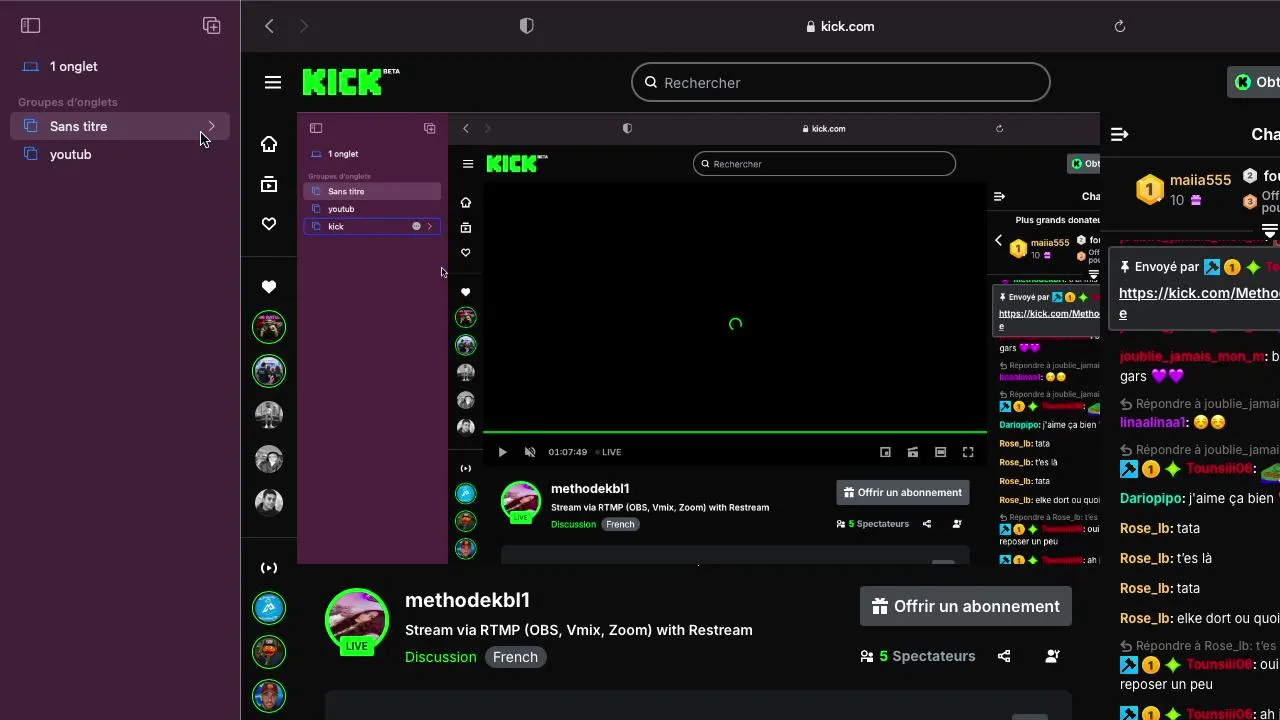The image size is (1280, 720).
Task: Click the French language tag
Action: tap(515, 657)
